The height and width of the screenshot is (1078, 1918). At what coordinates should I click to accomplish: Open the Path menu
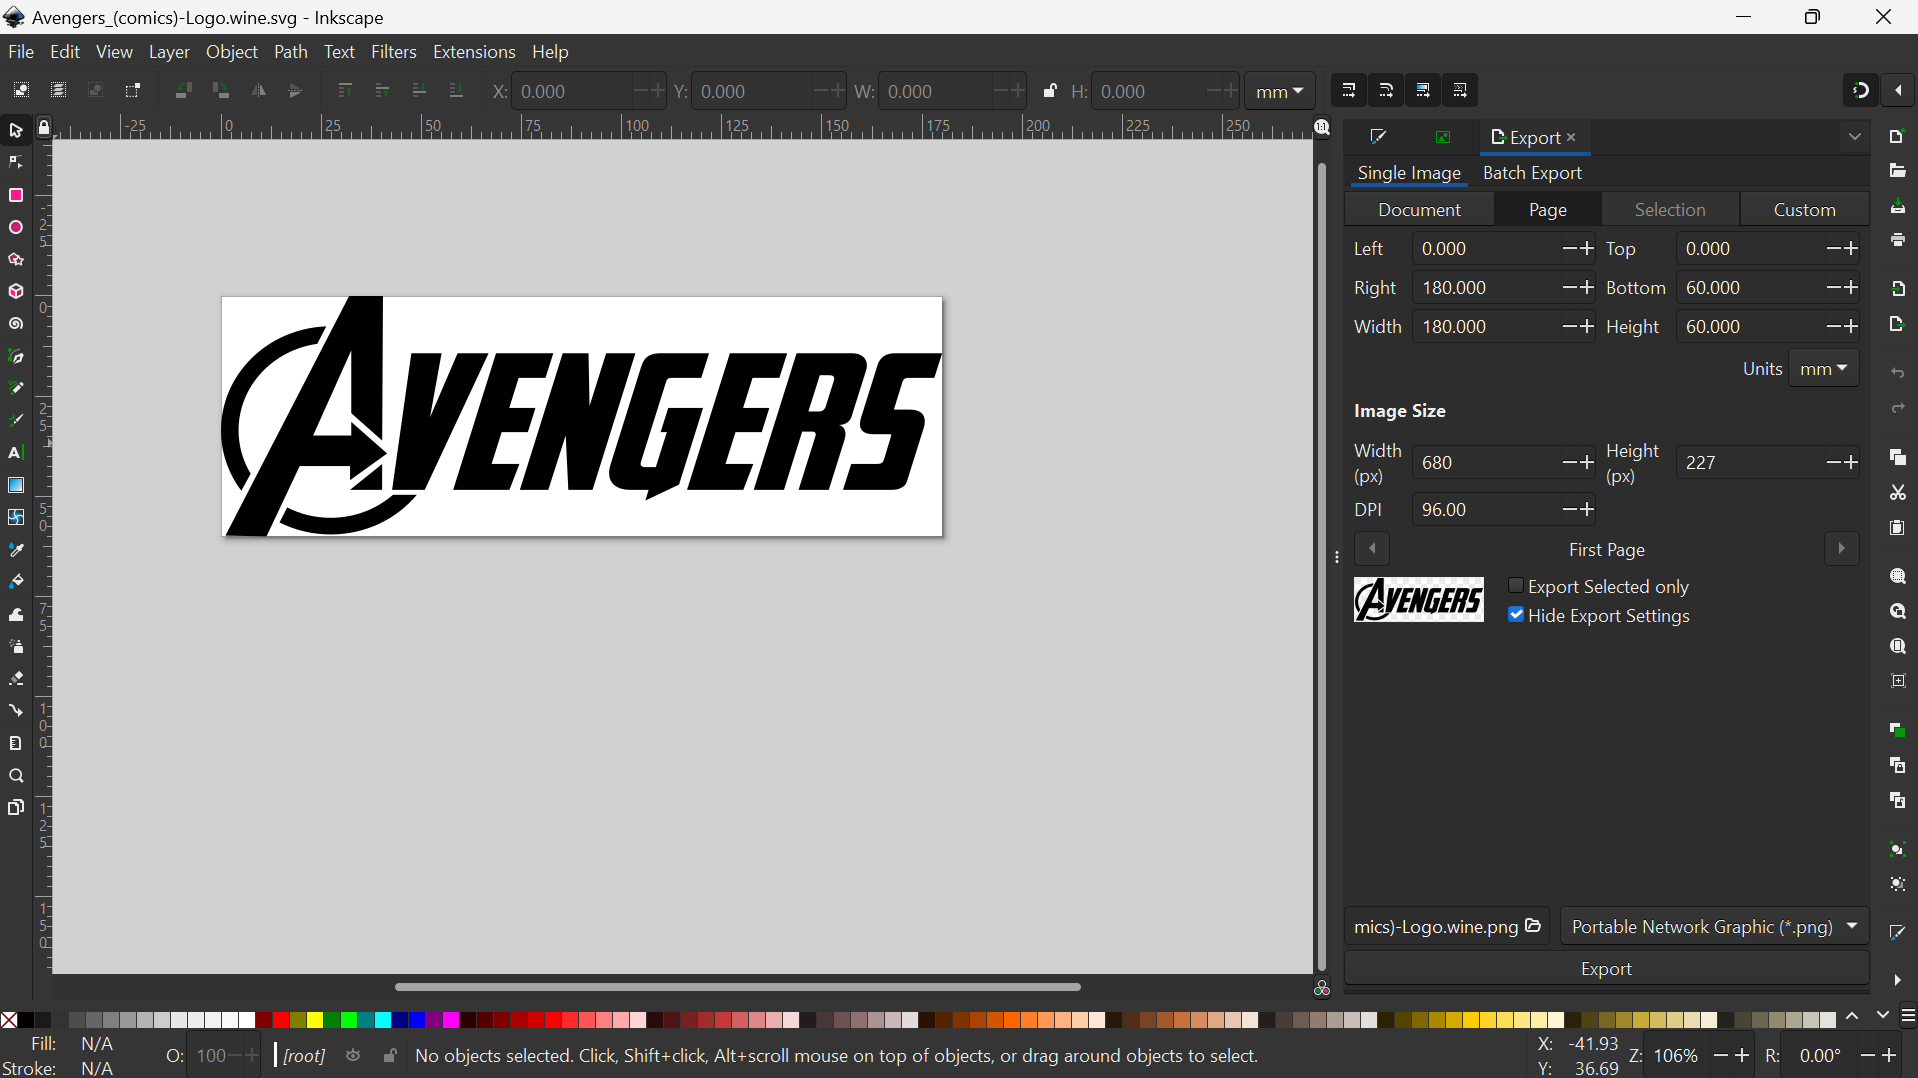pyautogui.click(x=290, y=52)
